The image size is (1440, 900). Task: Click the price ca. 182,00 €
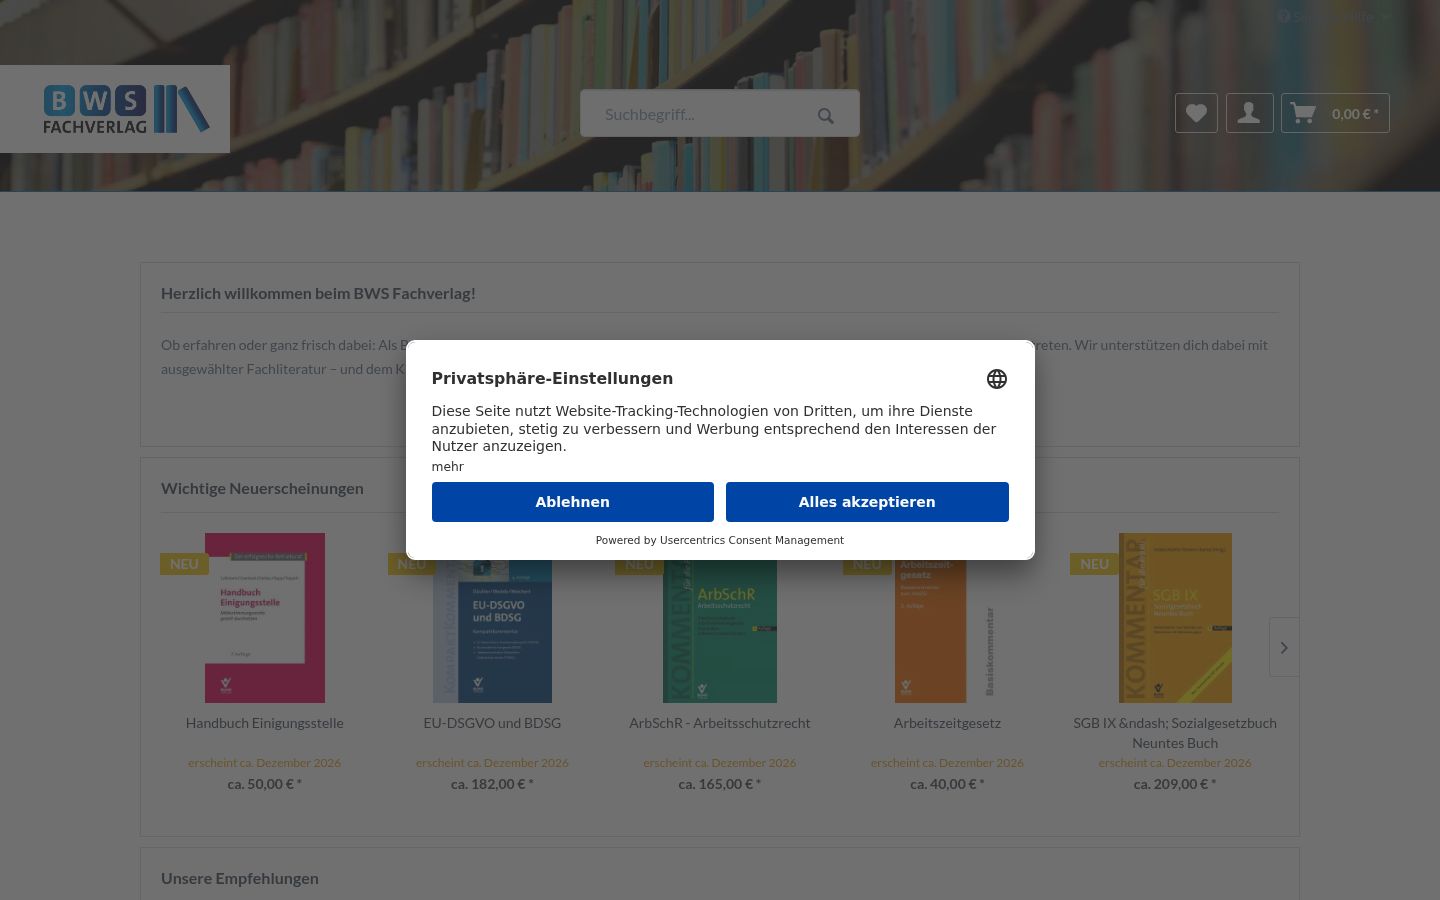pos(492,784)
